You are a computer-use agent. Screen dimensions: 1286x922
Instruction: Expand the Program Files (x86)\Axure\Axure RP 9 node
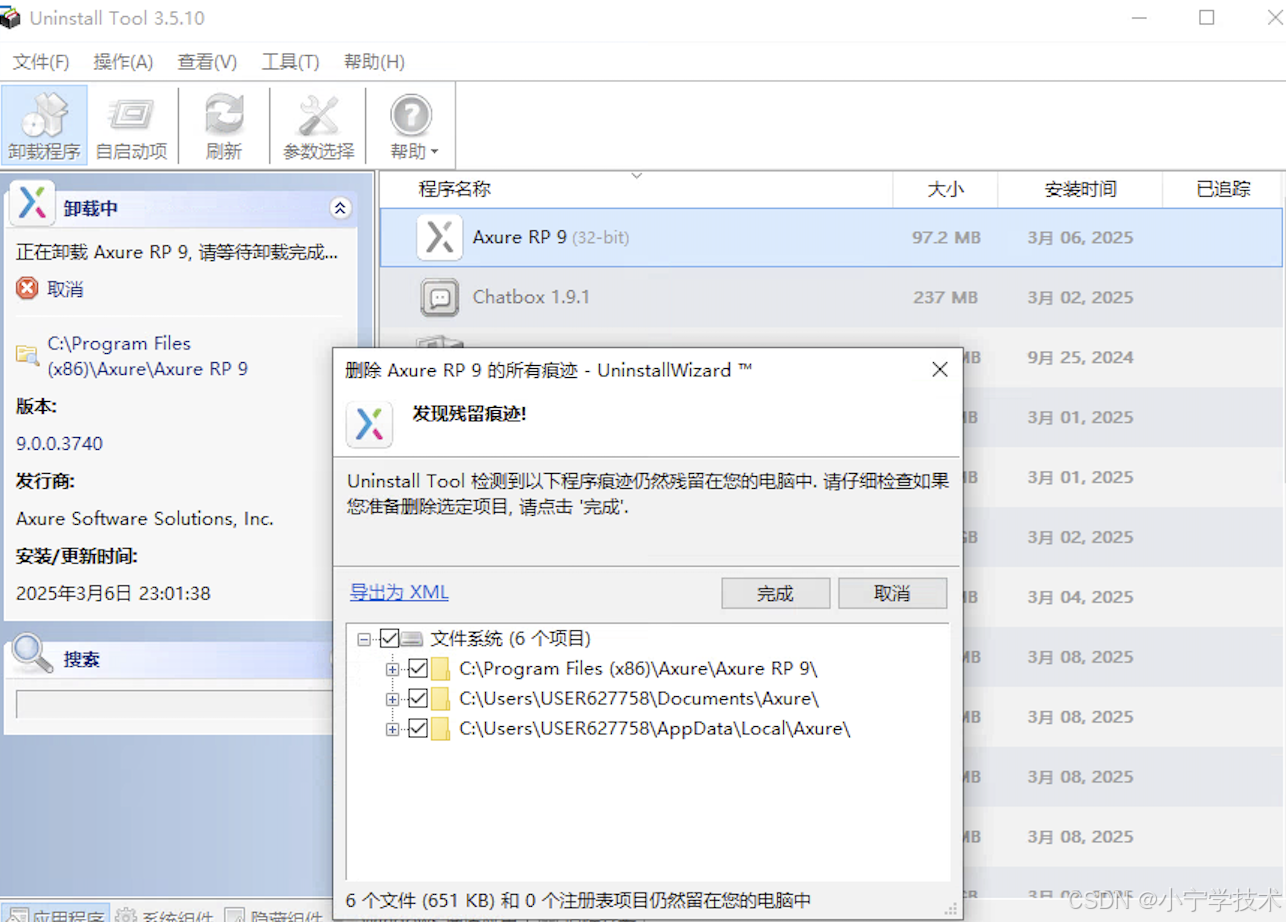(x=392, y=669)
